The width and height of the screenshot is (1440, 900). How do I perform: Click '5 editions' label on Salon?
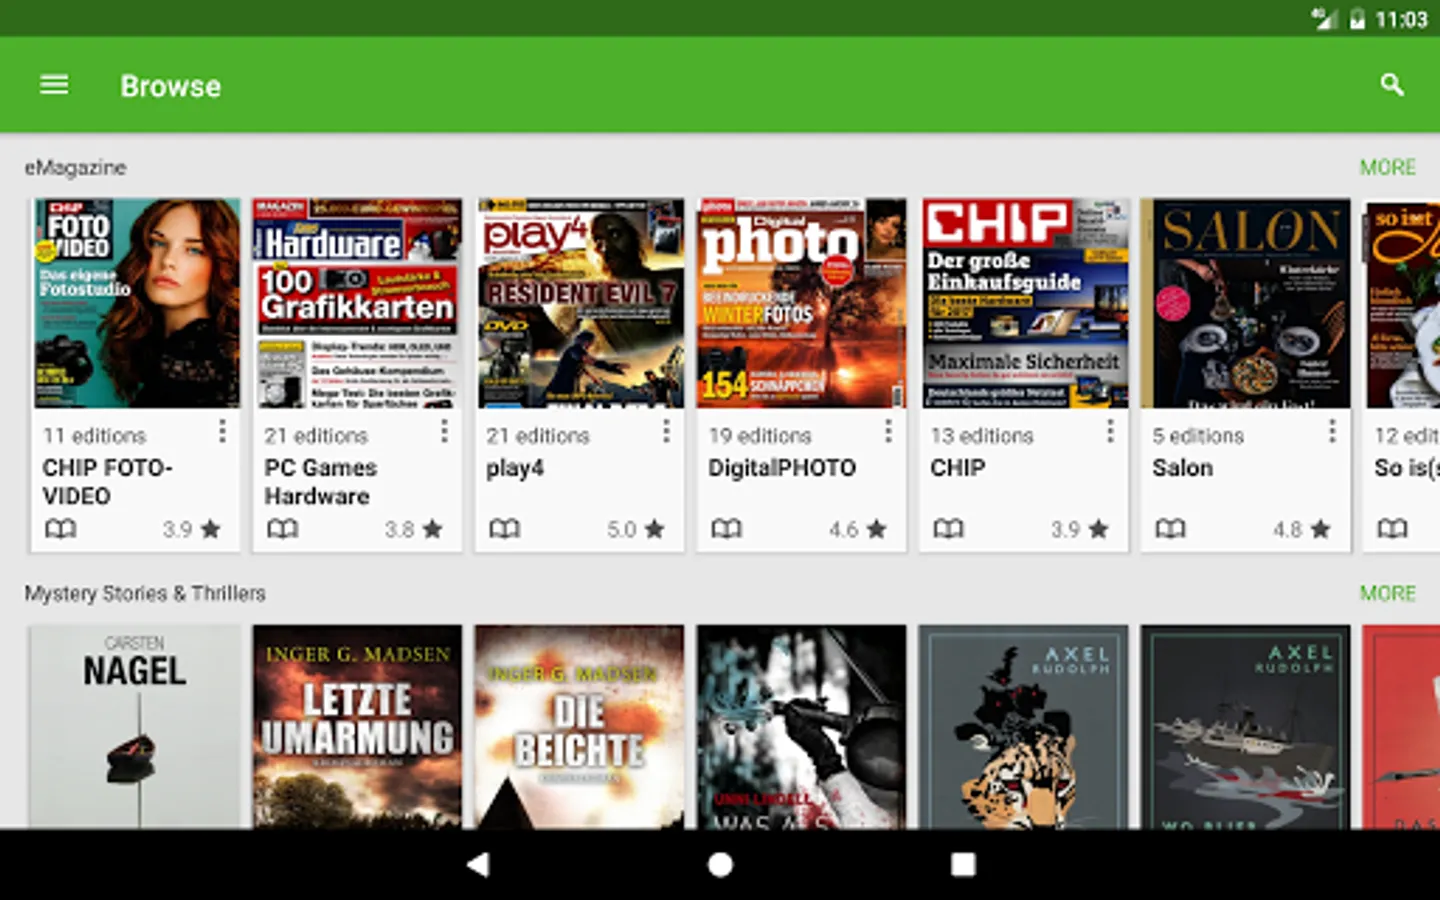coord(1198,436)
